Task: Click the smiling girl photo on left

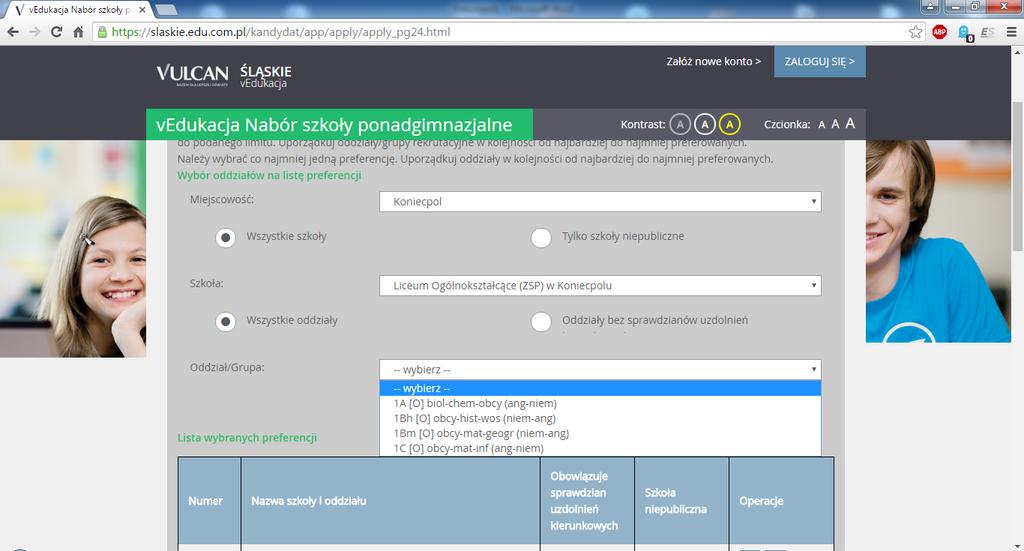Action: click(73, 249)
